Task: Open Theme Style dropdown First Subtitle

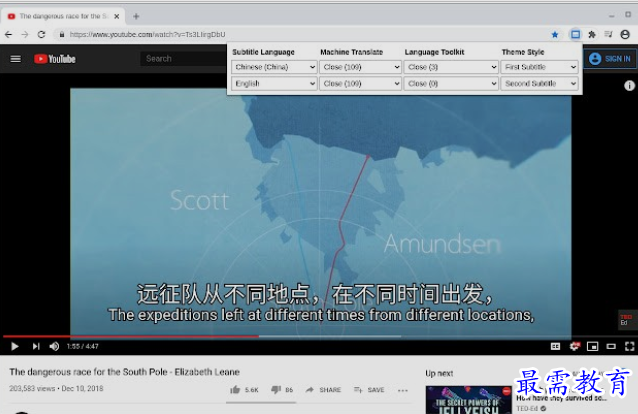Action: click(x=539, y=67)
